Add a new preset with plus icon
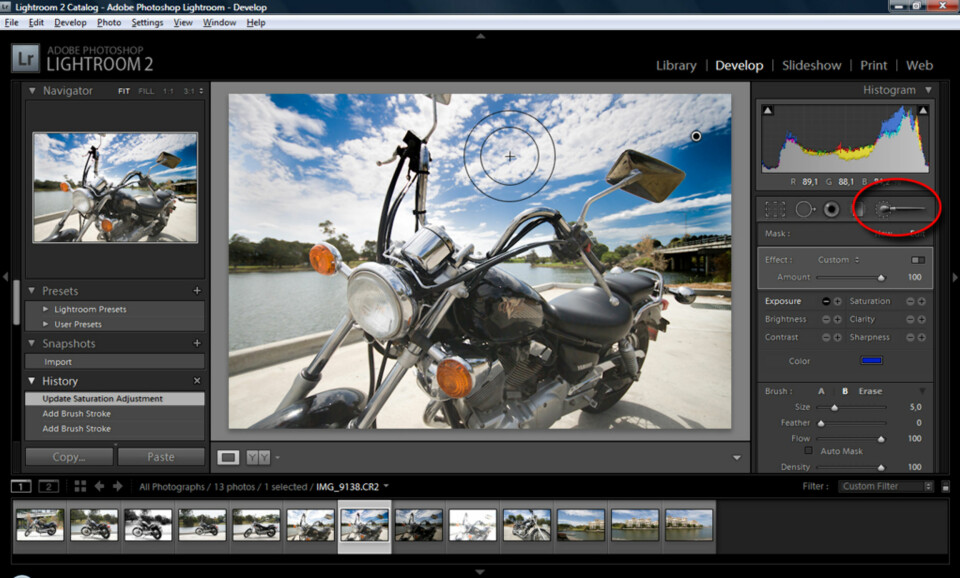This screenshot has height=578, width=960. [197, 291]
